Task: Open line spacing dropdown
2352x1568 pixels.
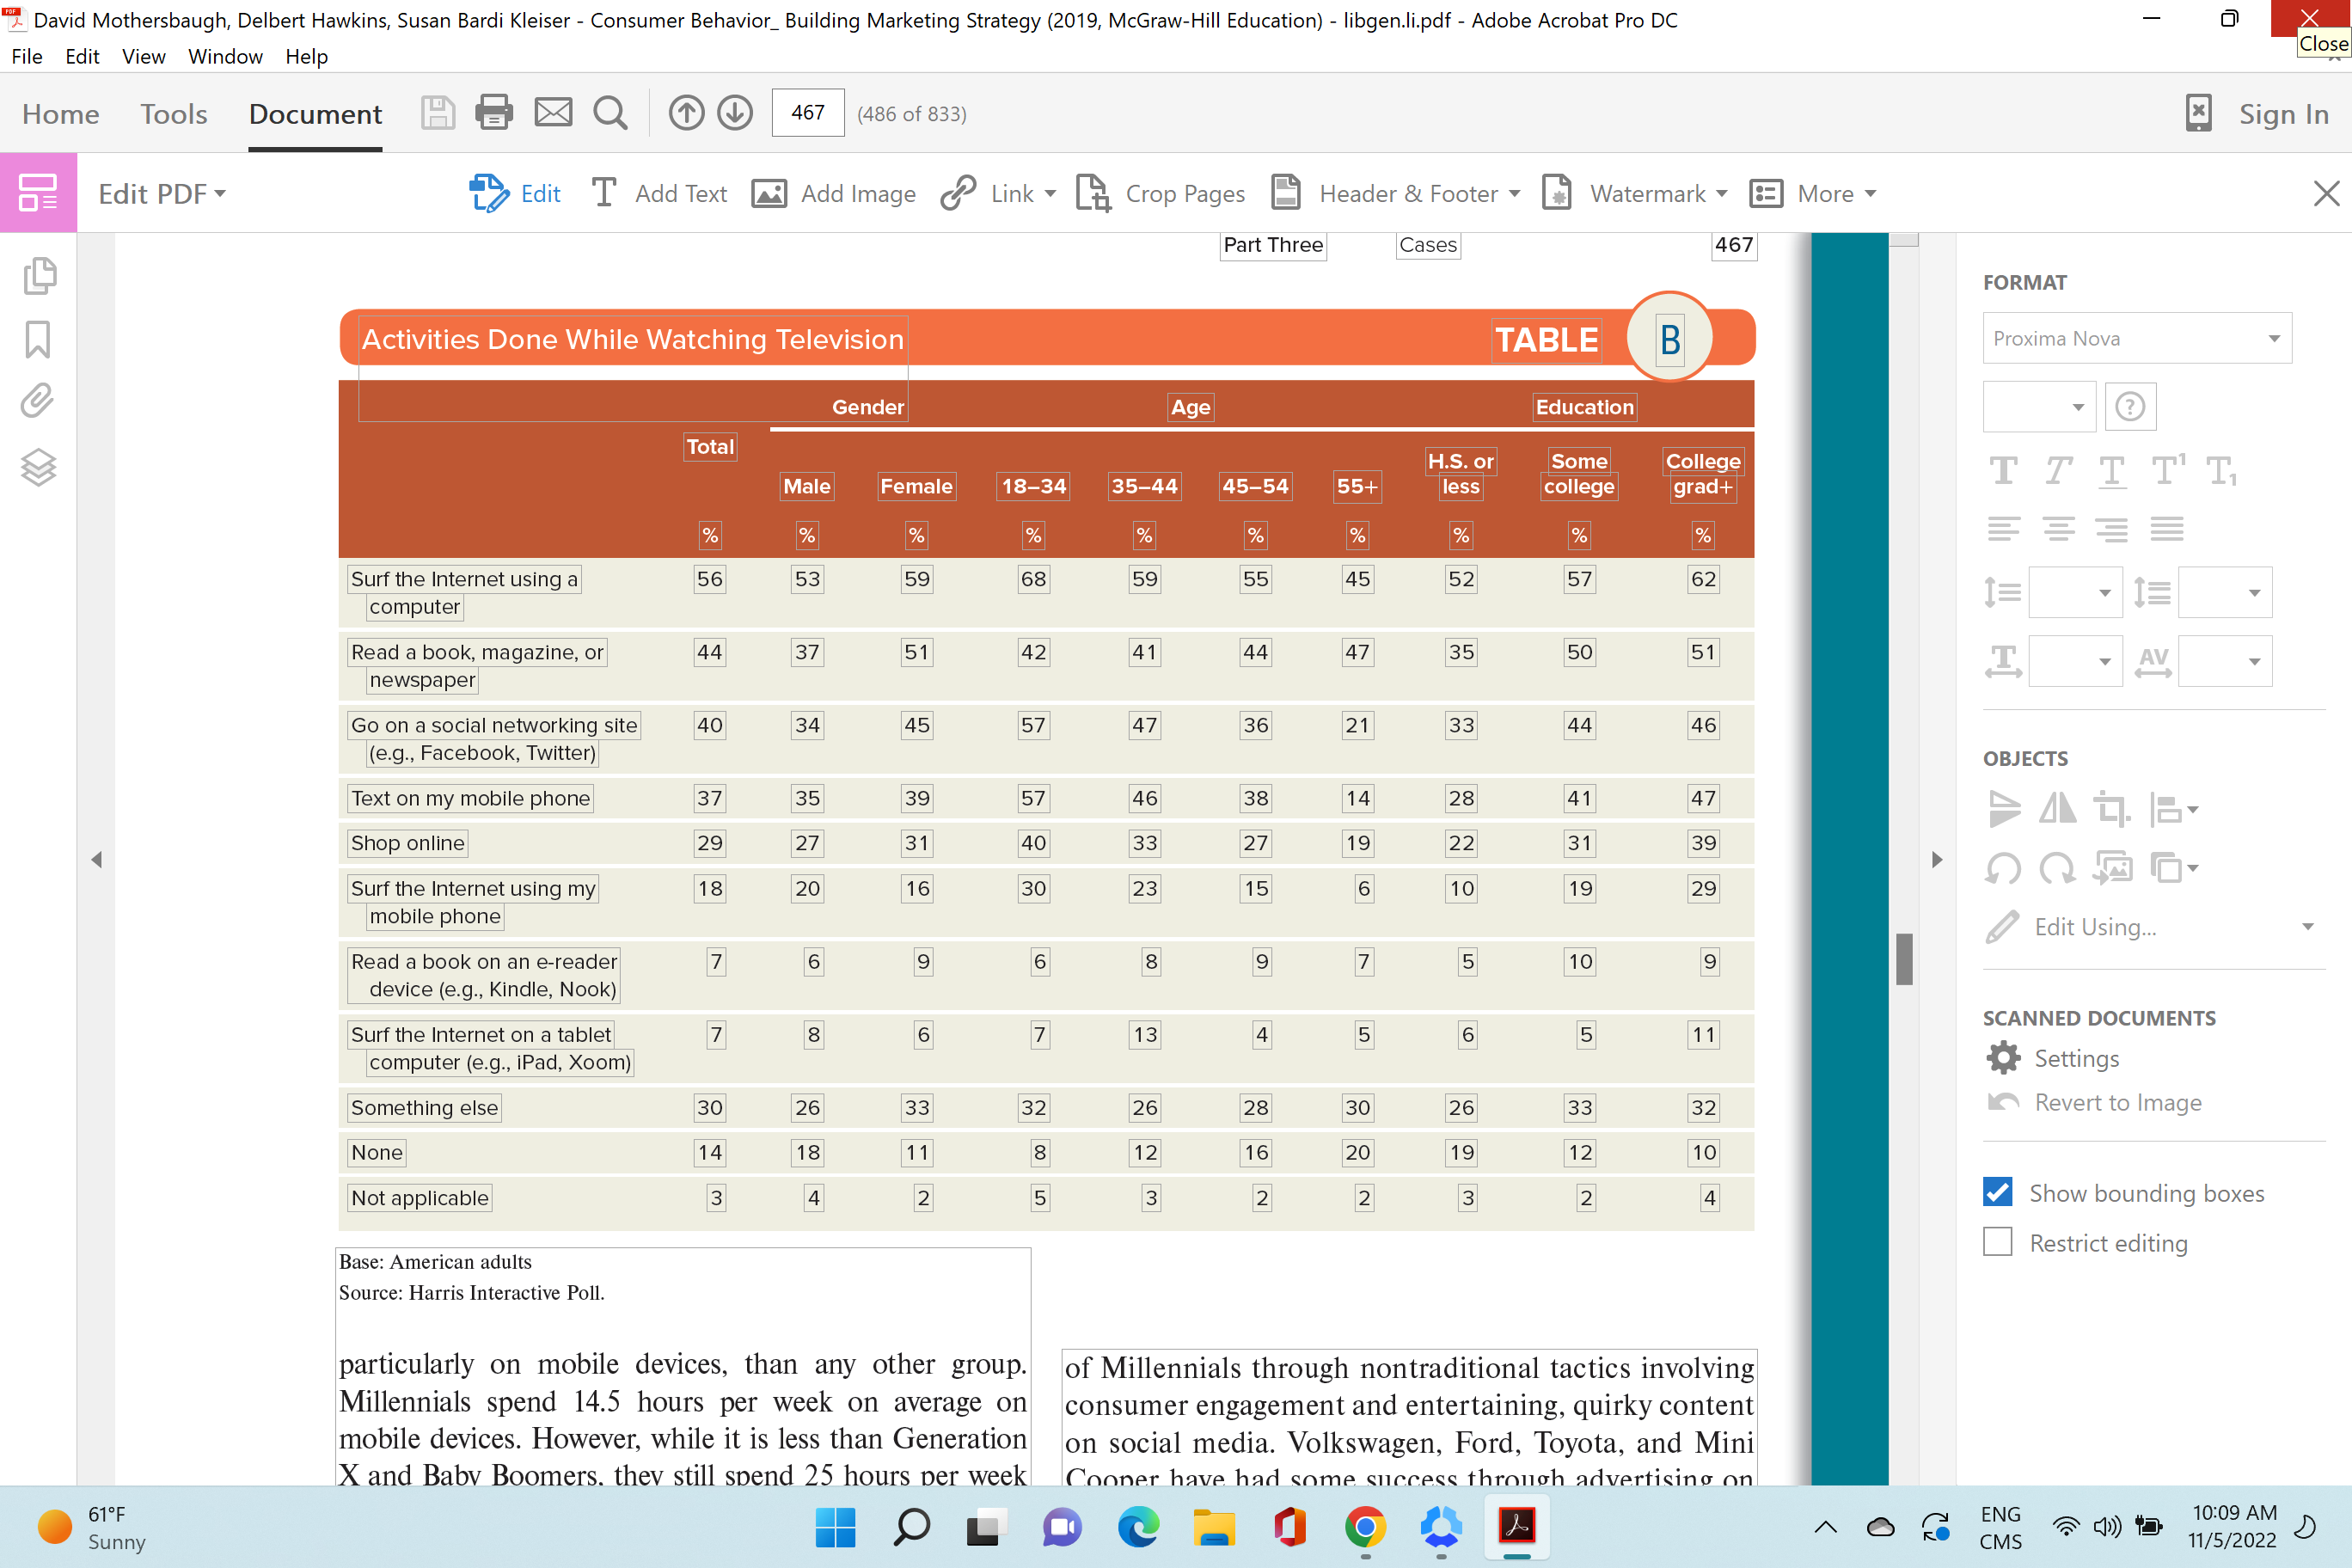Action: tap(2075, 593)
